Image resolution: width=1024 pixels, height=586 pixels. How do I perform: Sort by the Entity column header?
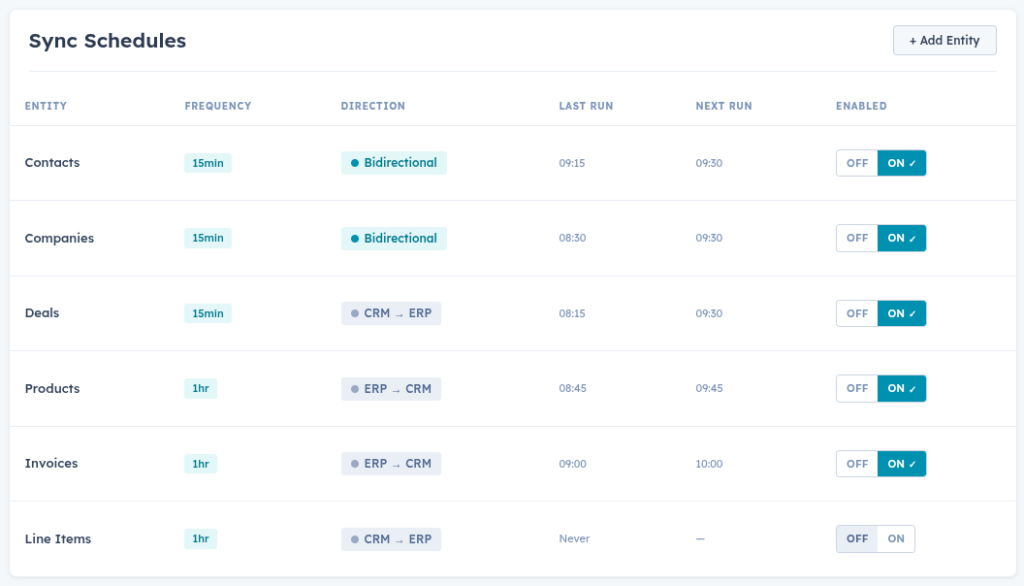tap(46, 106)
